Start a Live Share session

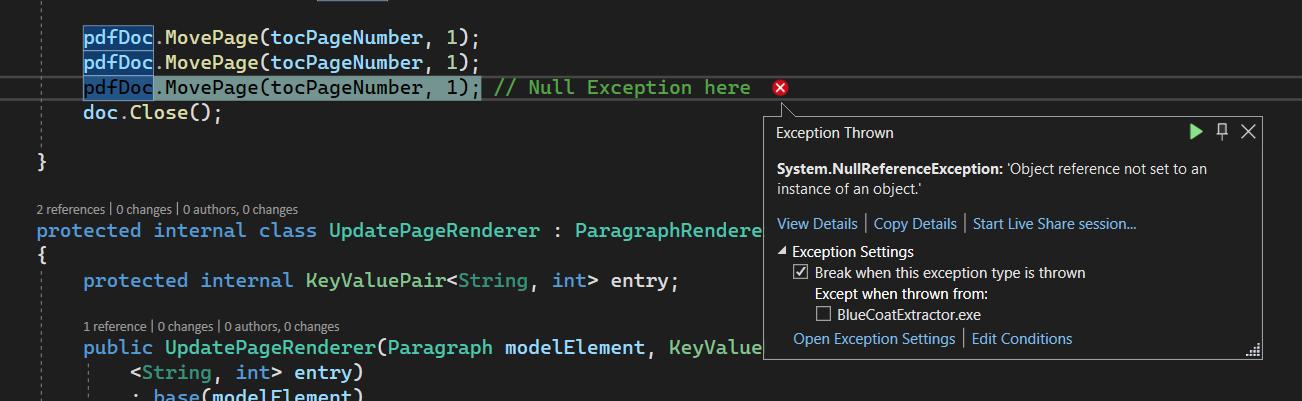(1054, 224)
